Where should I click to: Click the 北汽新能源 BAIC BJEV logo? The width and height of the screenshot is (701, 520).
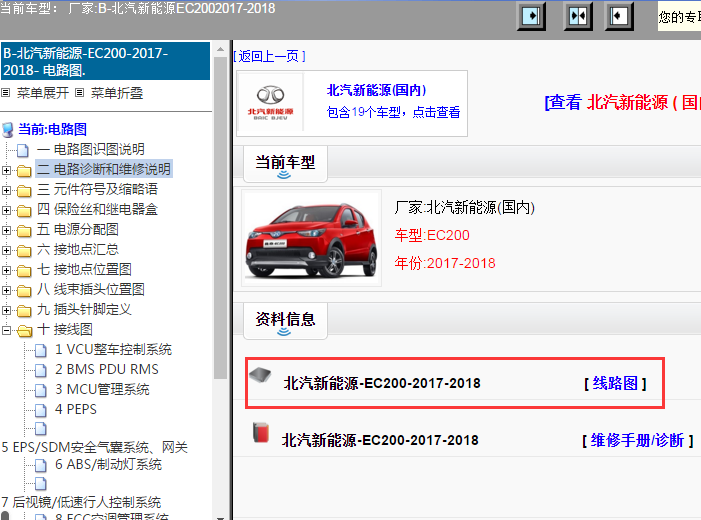pyautogui.click(x=270, y=103)
